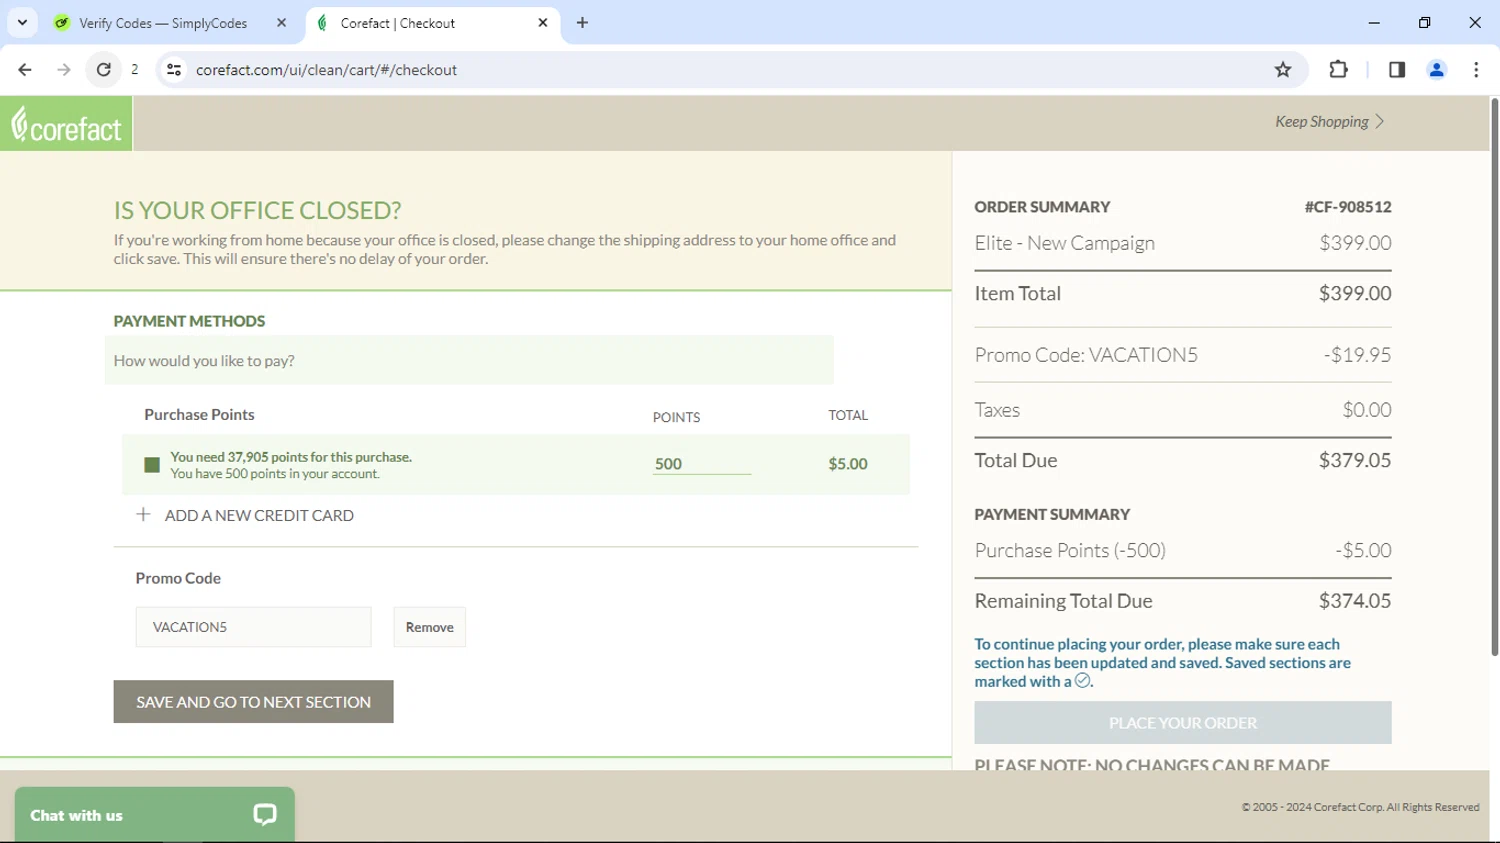Click the Taxes $0.00 amount
The height and width of the screenshot is (843, 1500).
(x=1367, y=410)
